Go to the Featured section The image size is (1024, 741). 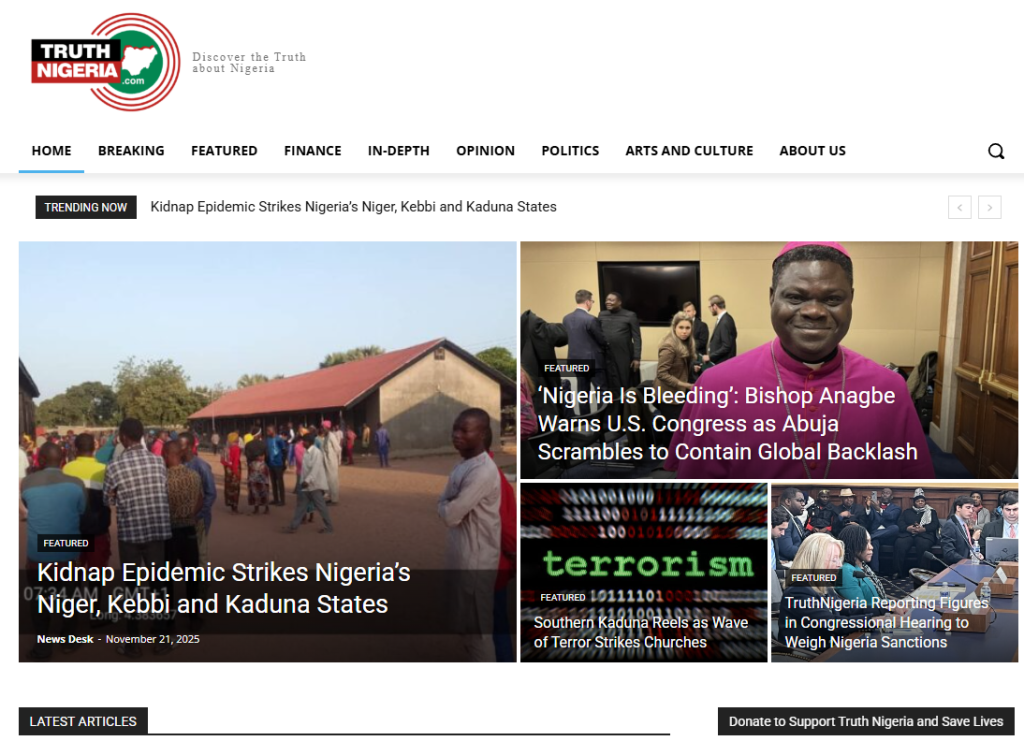coord(224,151)
